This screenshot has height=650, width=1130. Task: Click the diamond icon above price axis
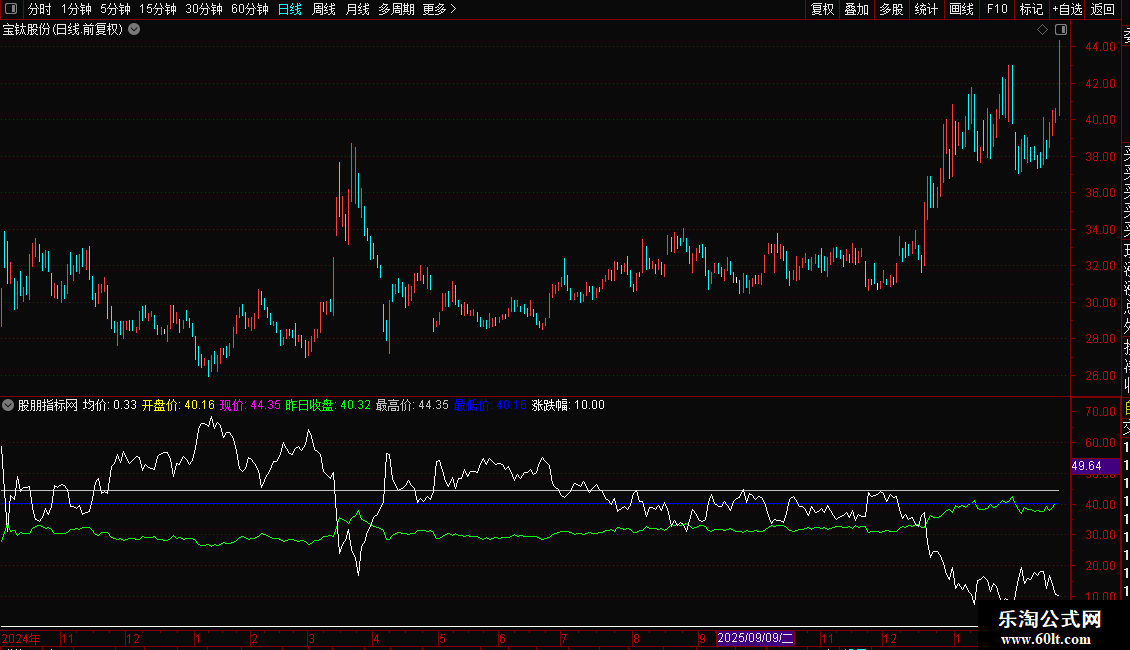[x=1042, y=29]
